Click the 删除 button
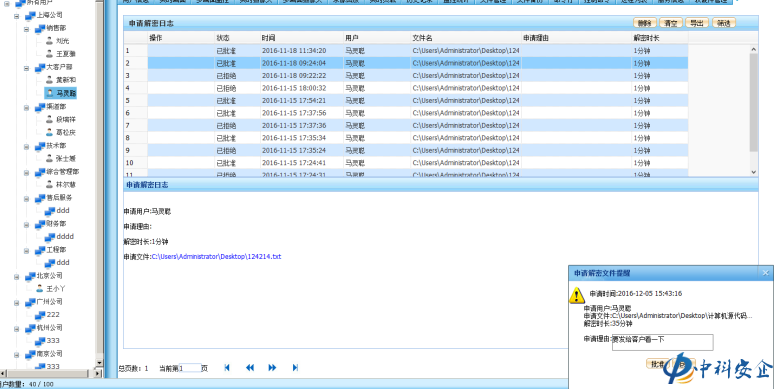 (645, 23)
